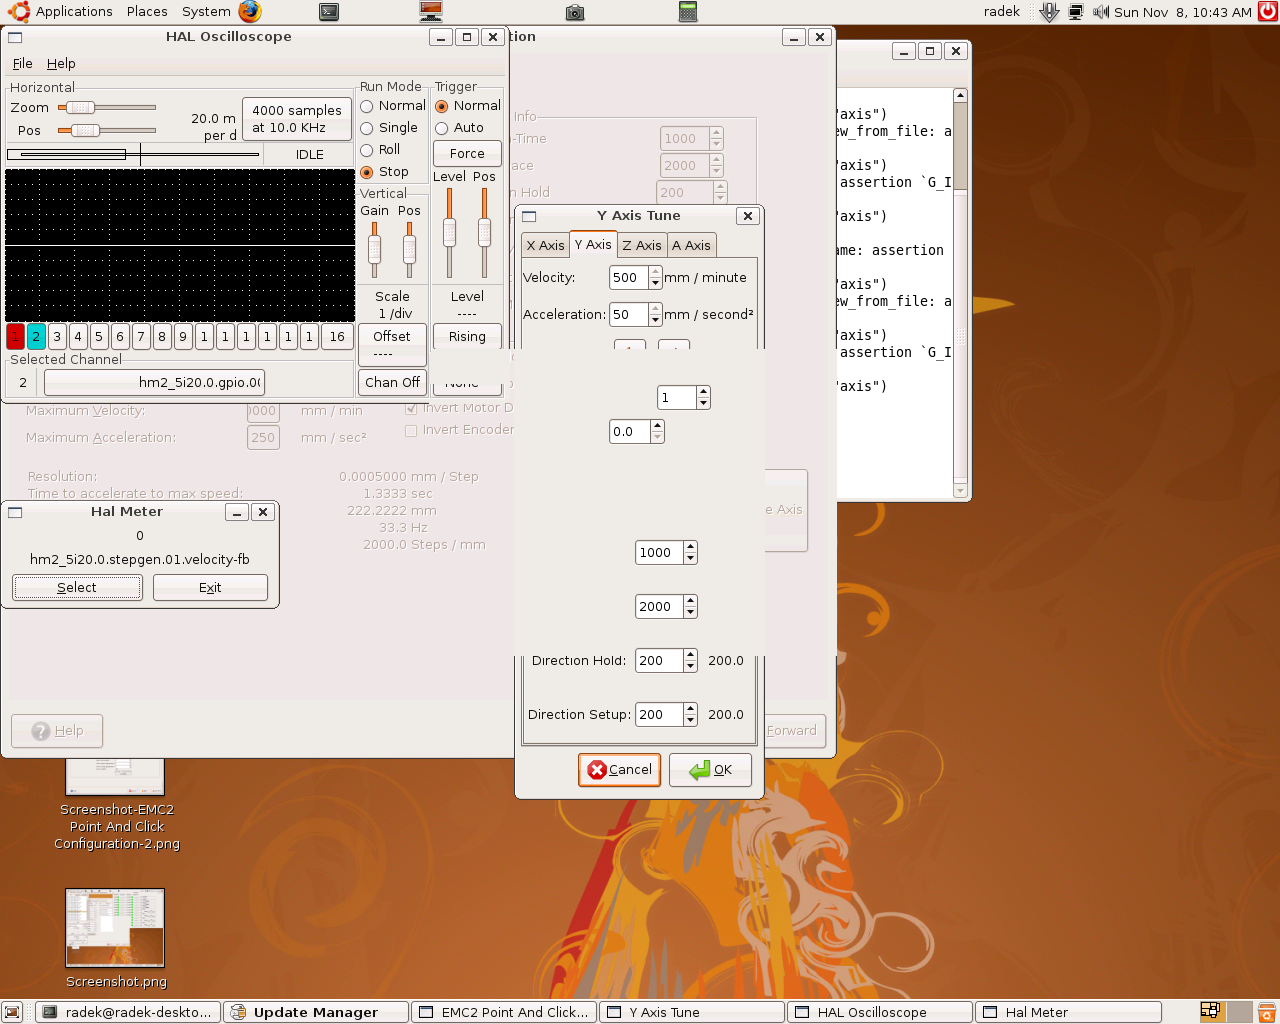1280x1024 pixels.
Task: Increase the Direction Hold value
Action: point(690,655)
